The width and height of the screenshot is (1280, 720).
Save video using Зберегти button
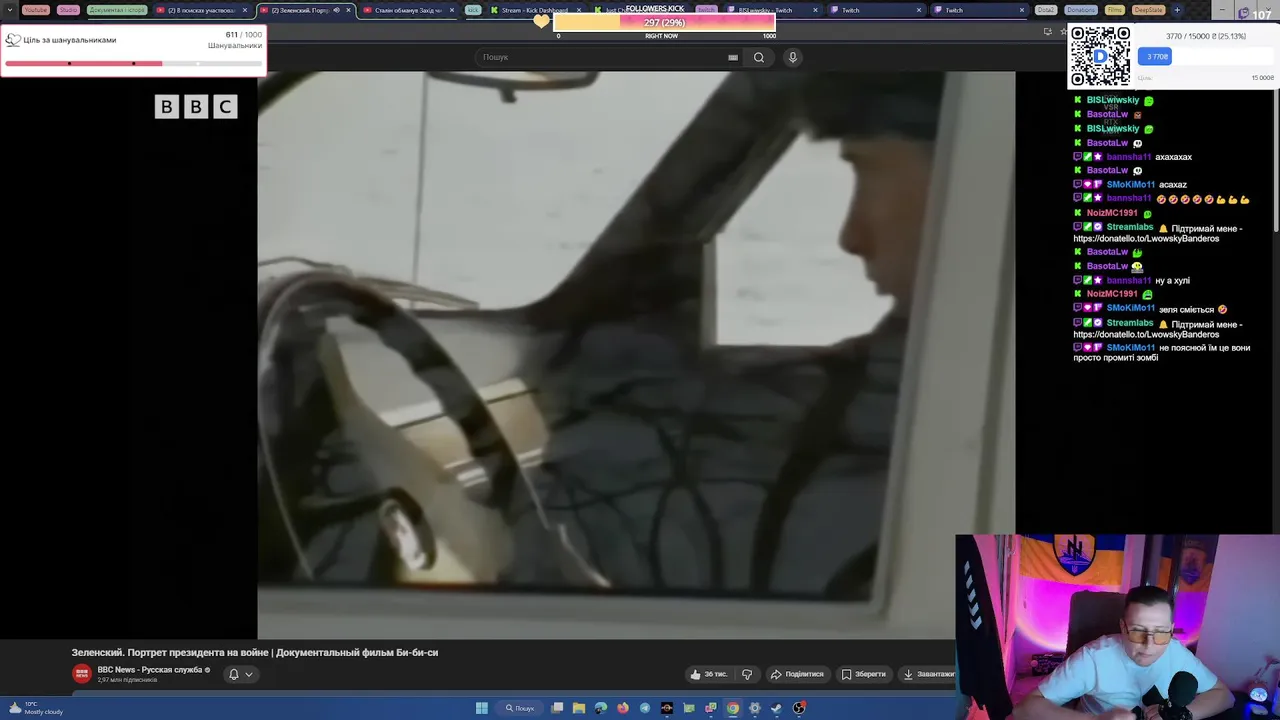(x=865, y=674)
